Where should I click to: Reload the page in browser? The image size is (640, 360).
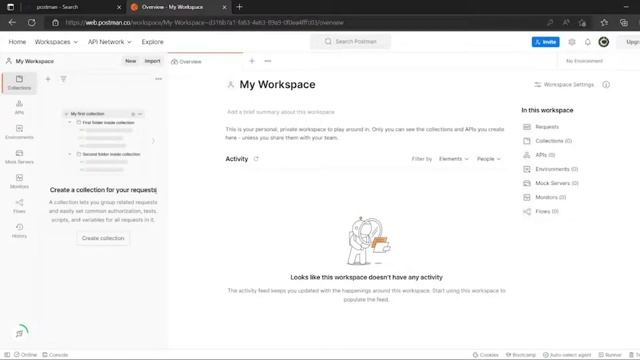31,22
